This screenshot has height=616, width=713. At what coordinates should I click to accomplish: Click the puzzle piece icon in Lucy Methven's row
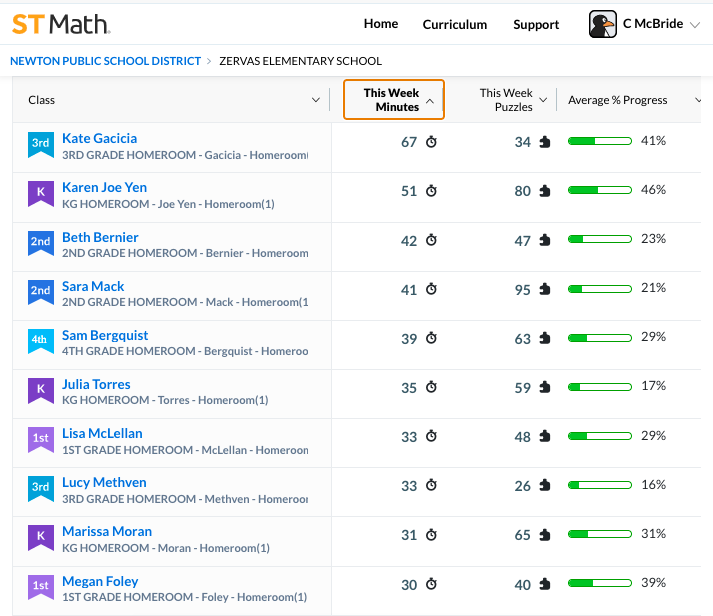pyautogui.click(x=545, y=486)
